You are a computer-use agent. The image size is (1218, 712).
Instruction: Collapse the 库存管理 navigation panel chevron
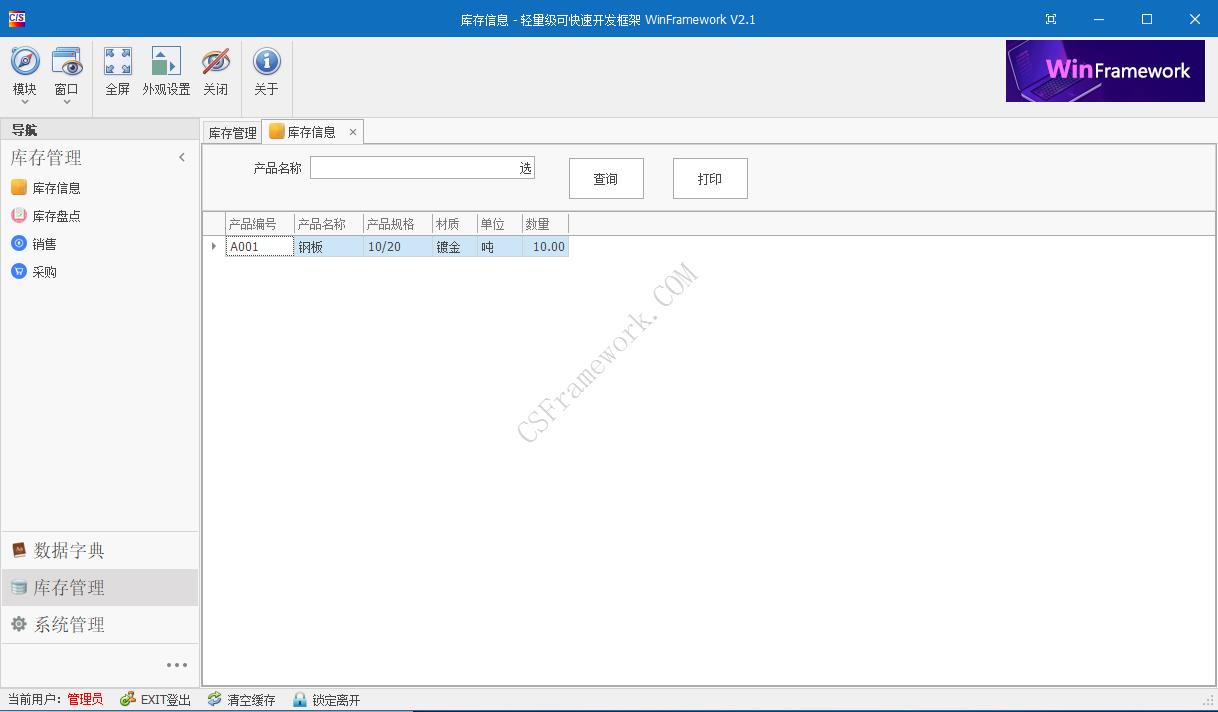[x=182, y=157]
